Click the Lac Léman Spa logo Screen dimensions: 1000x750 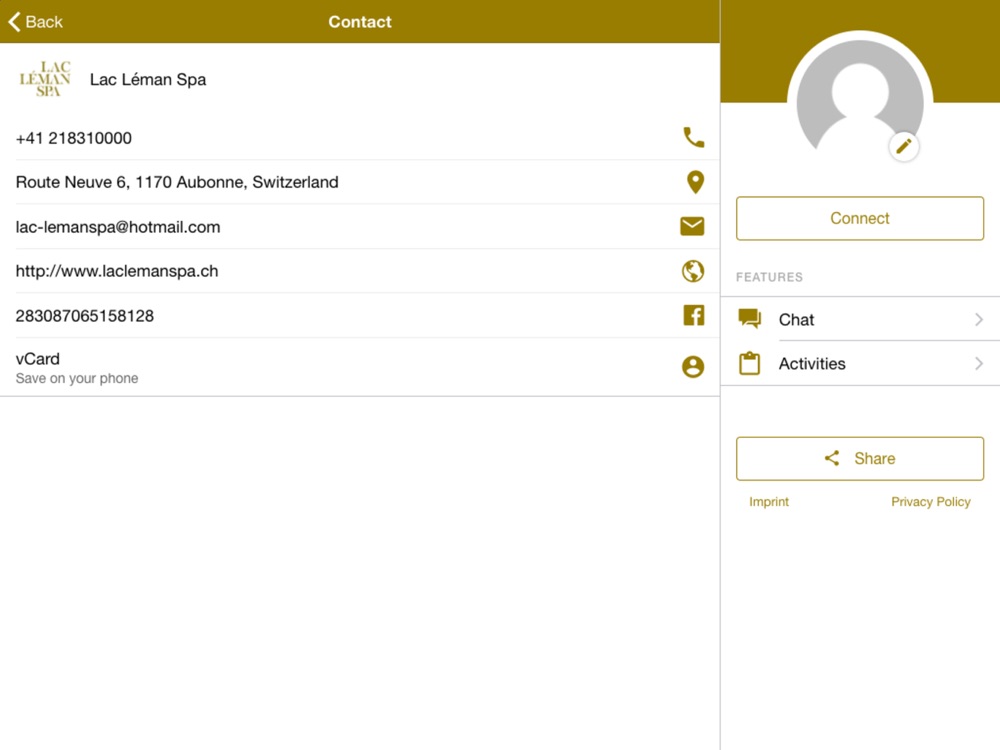click(x=45, y=79)
